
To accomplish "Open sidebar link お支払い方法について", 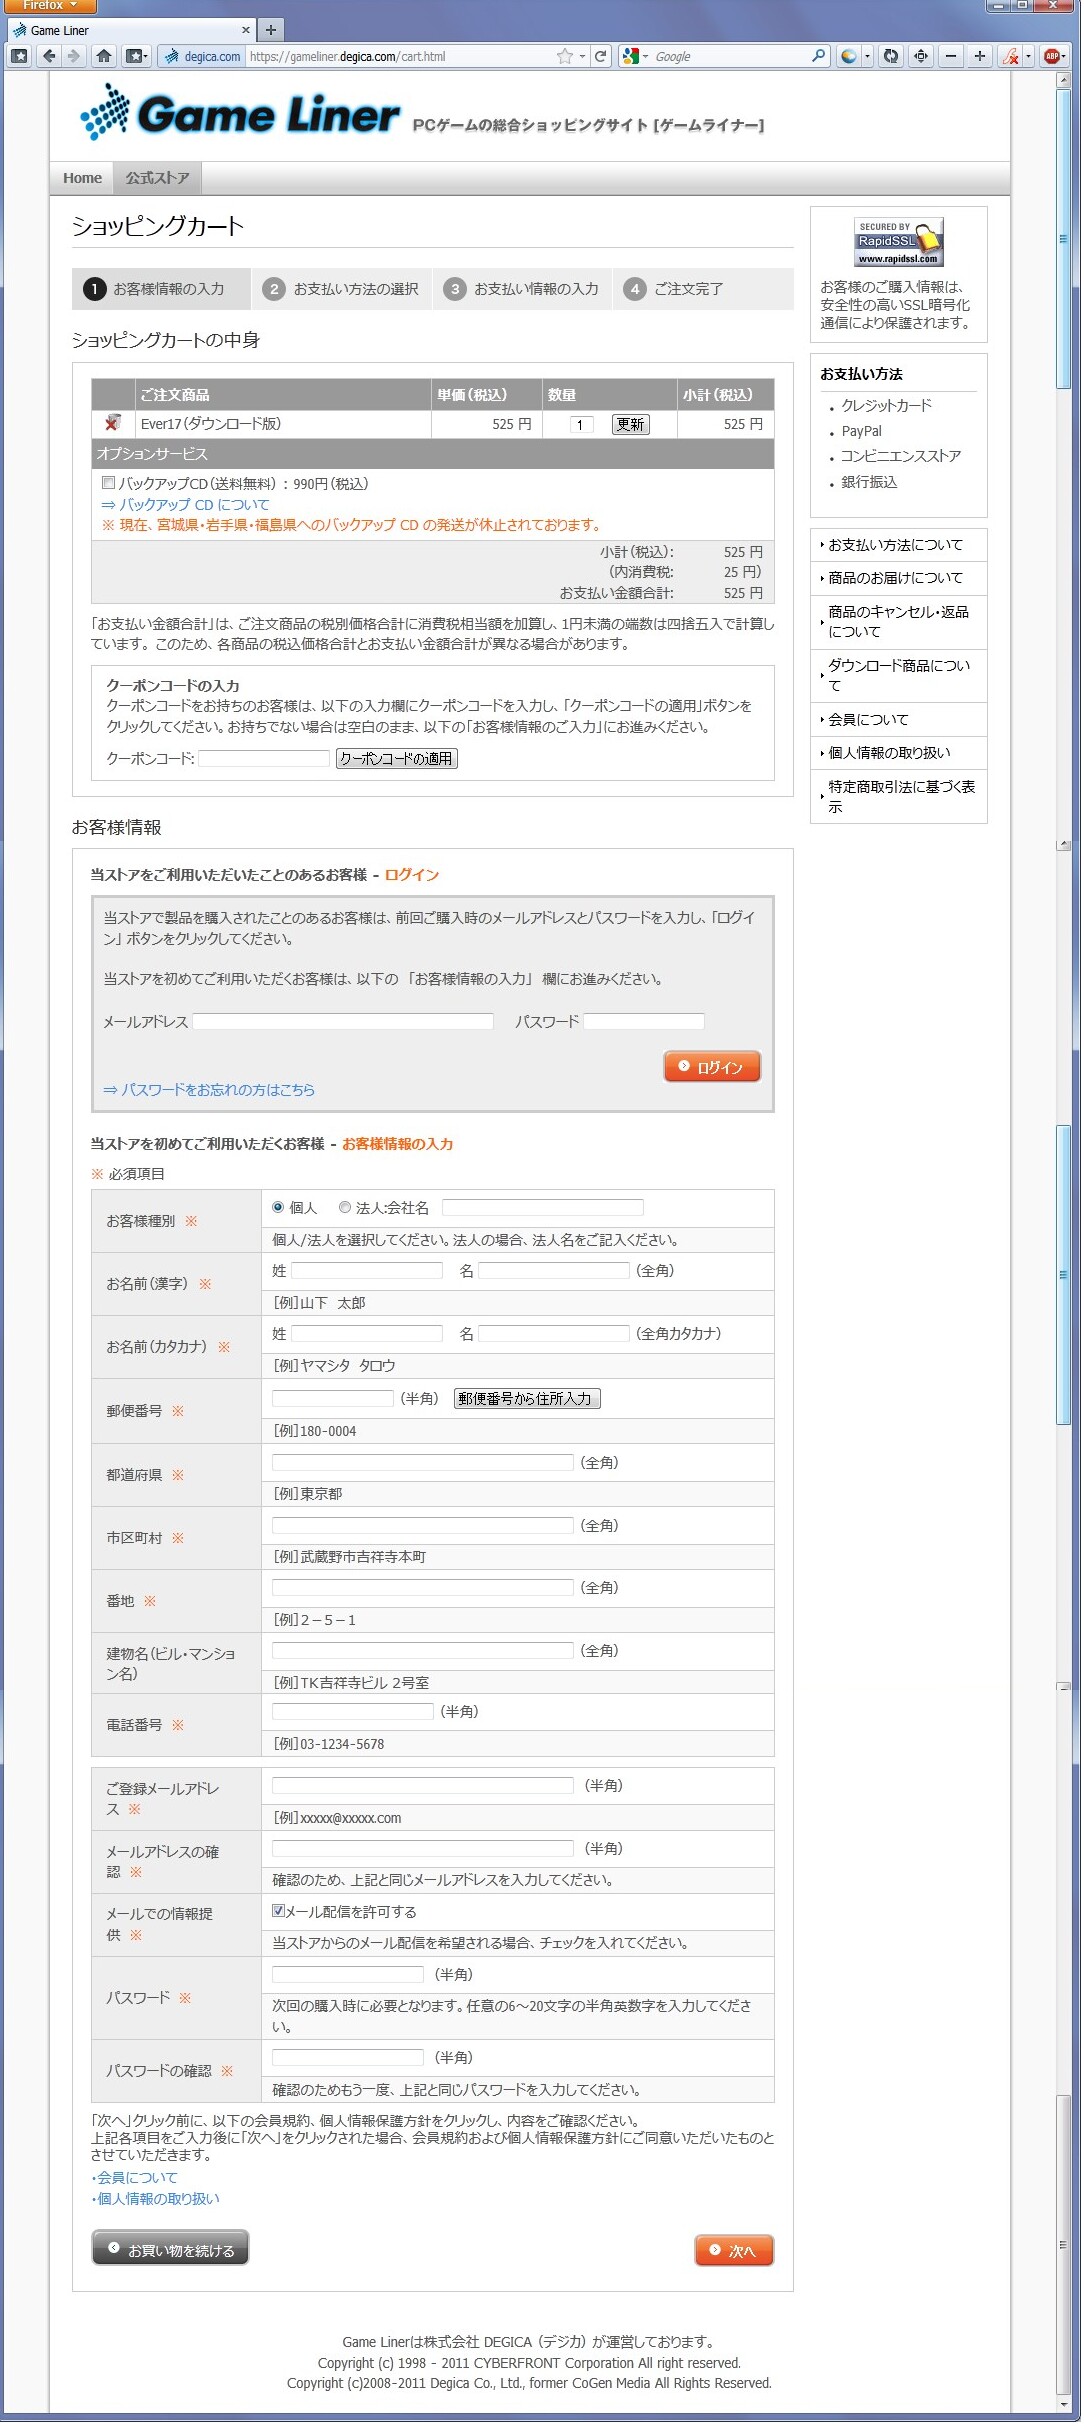I will click(896, 545).
